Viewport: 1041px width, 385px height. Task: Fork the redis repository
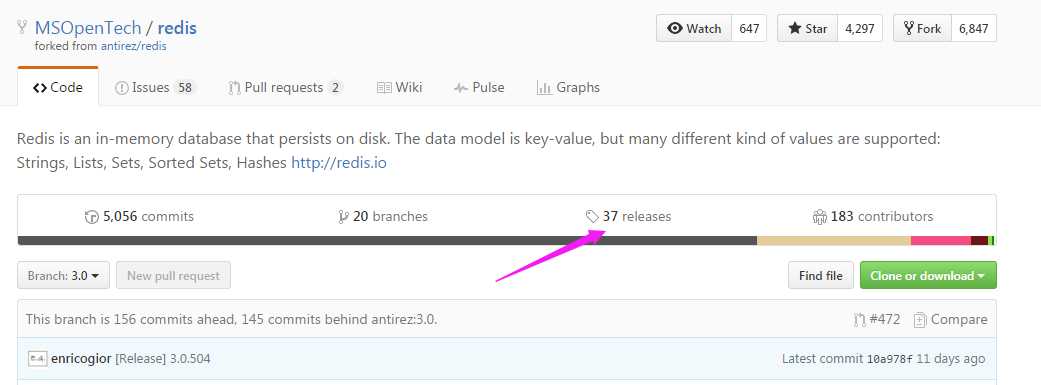(x=922, y=29)
